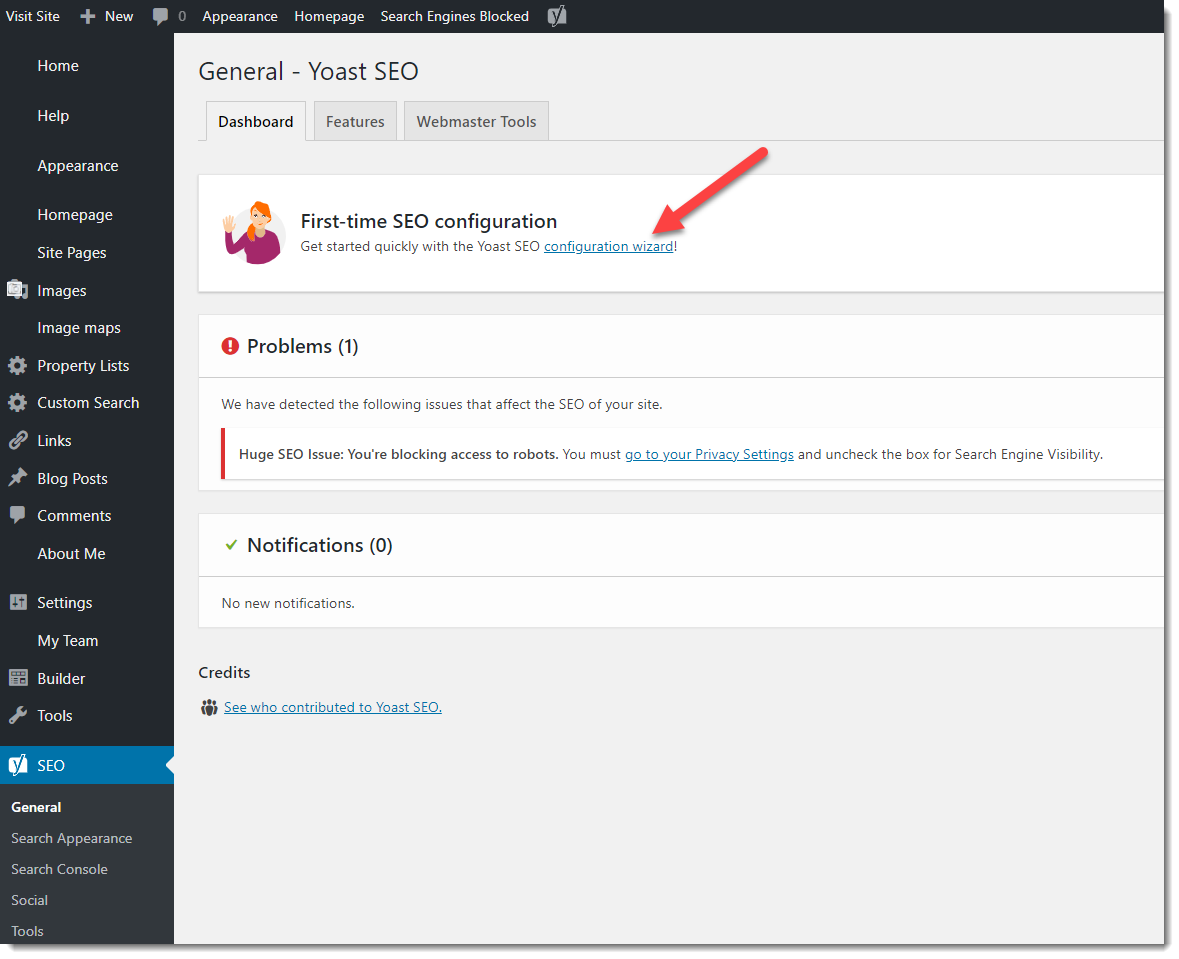1179x959 pixels.
Task: Click the Tools wrench icon
Action: pos(18,715)
